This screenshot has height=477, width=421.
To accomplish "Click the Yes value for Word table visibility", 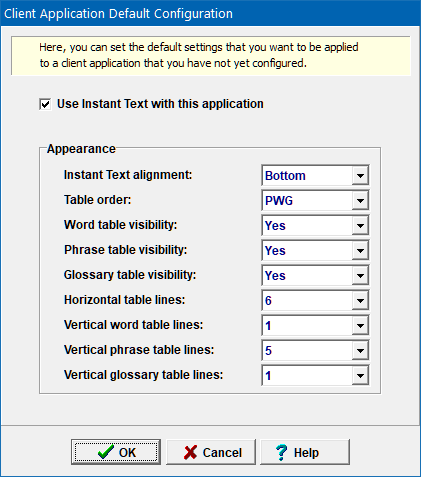I will 275,226.
